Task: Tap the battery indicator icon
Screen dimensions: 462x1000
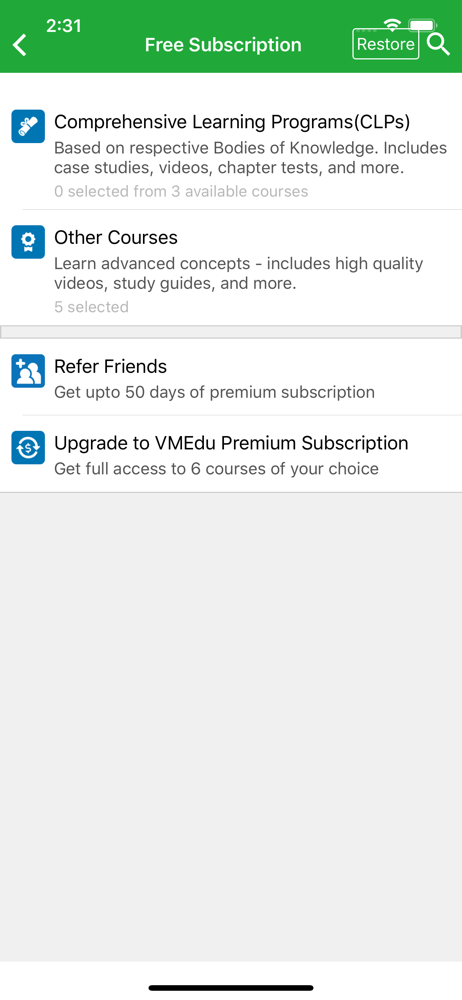Action: pos(422,25)
